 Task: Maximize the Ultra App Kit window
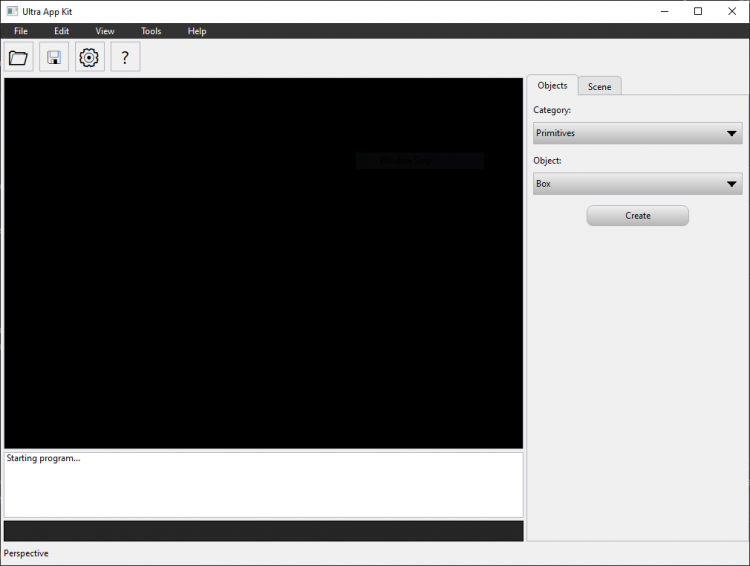coord(698,11)
